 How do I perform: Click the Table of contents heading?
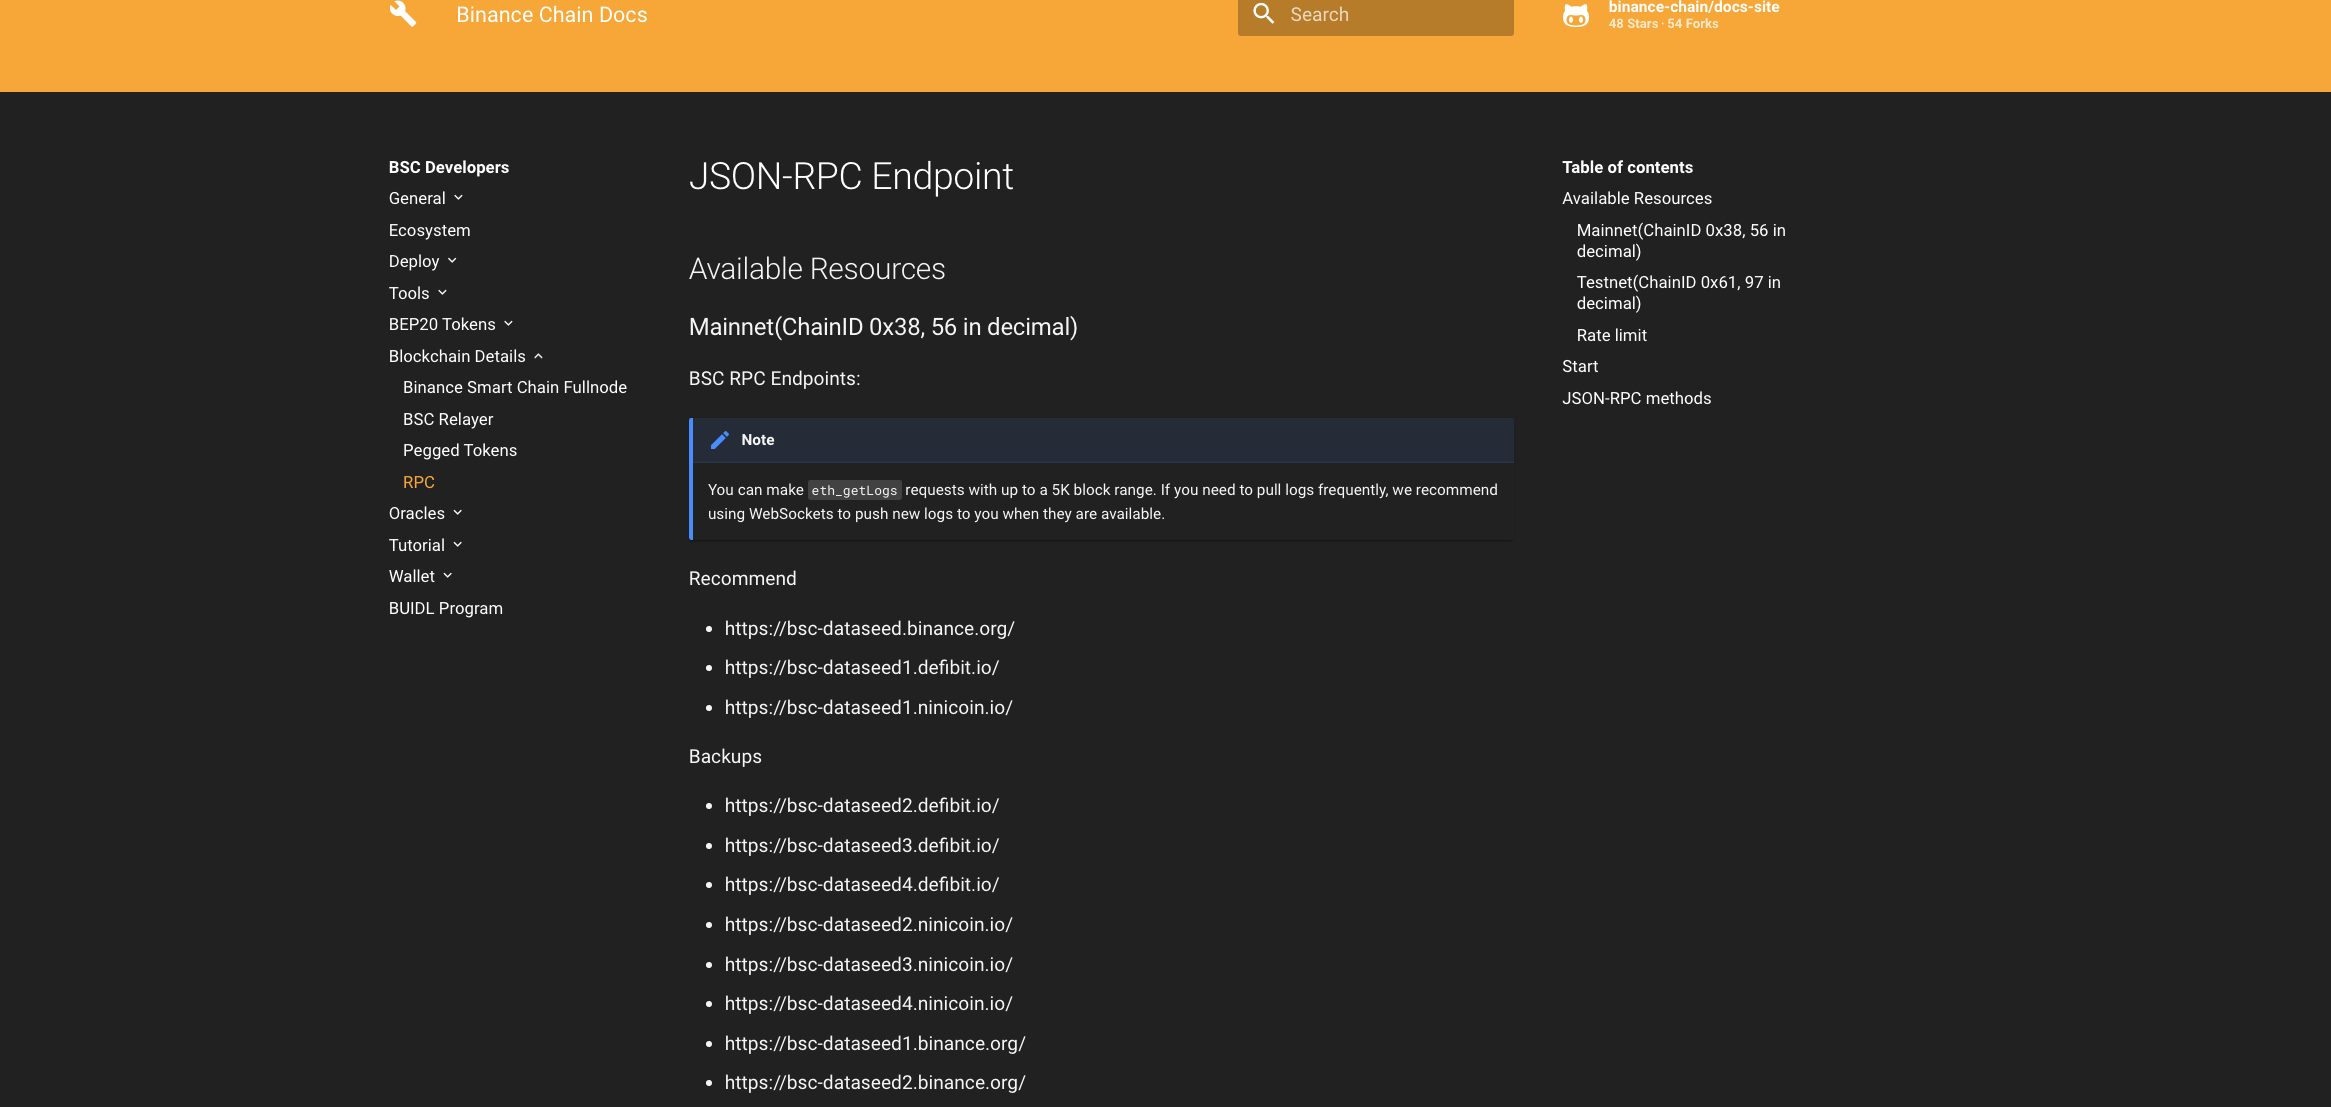(1627, 167)
